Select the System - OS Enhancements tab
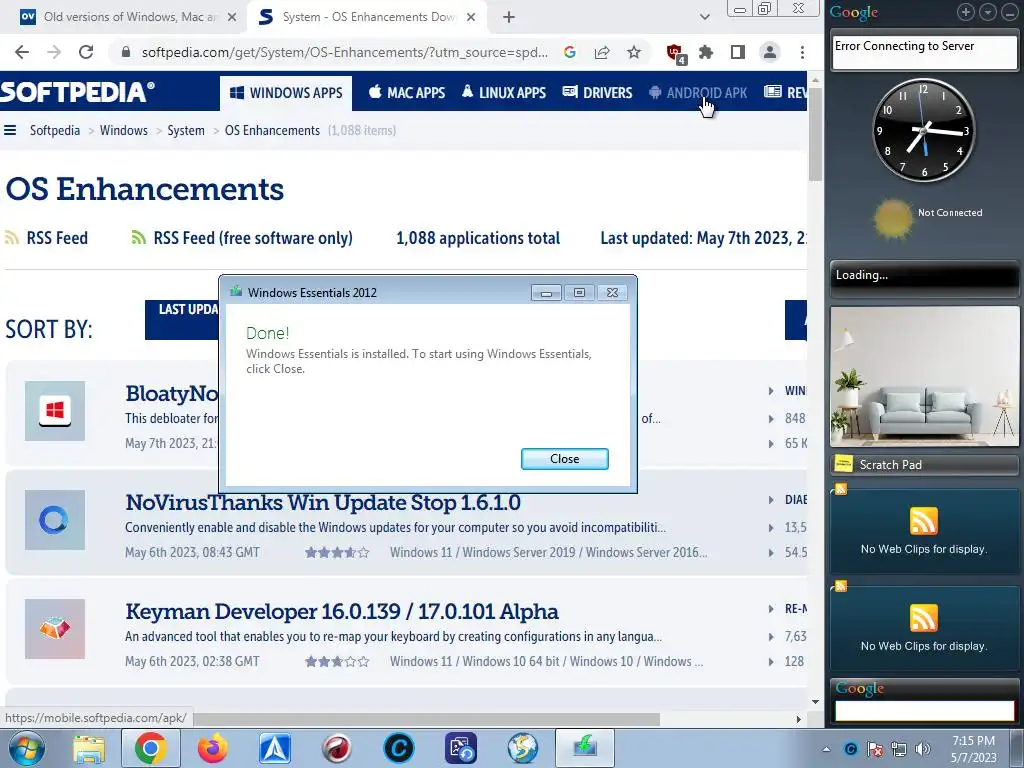The image size is (1024, 768). pos(366,17)
